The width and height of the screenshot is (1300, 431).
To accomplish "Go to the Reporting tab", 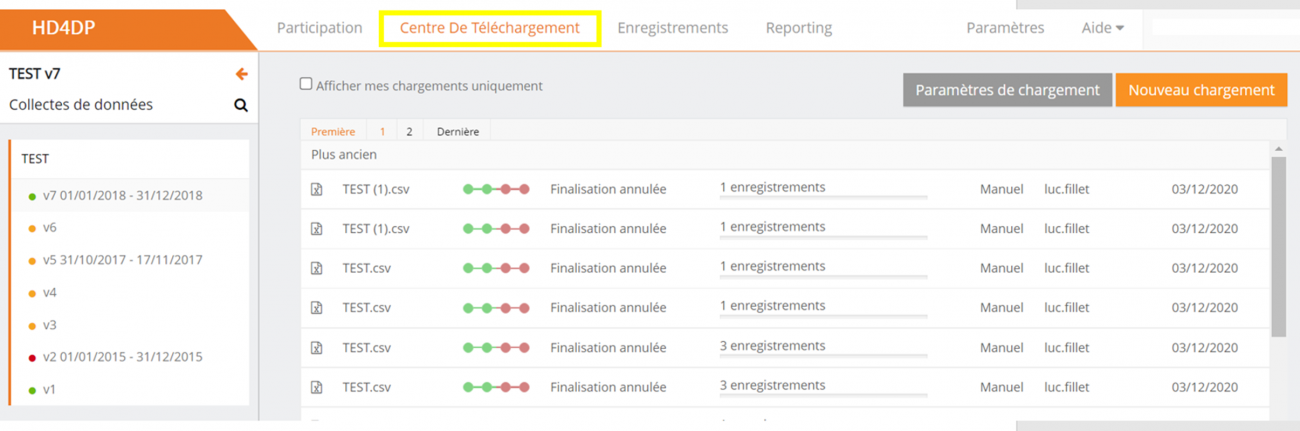I will (798, 28).
